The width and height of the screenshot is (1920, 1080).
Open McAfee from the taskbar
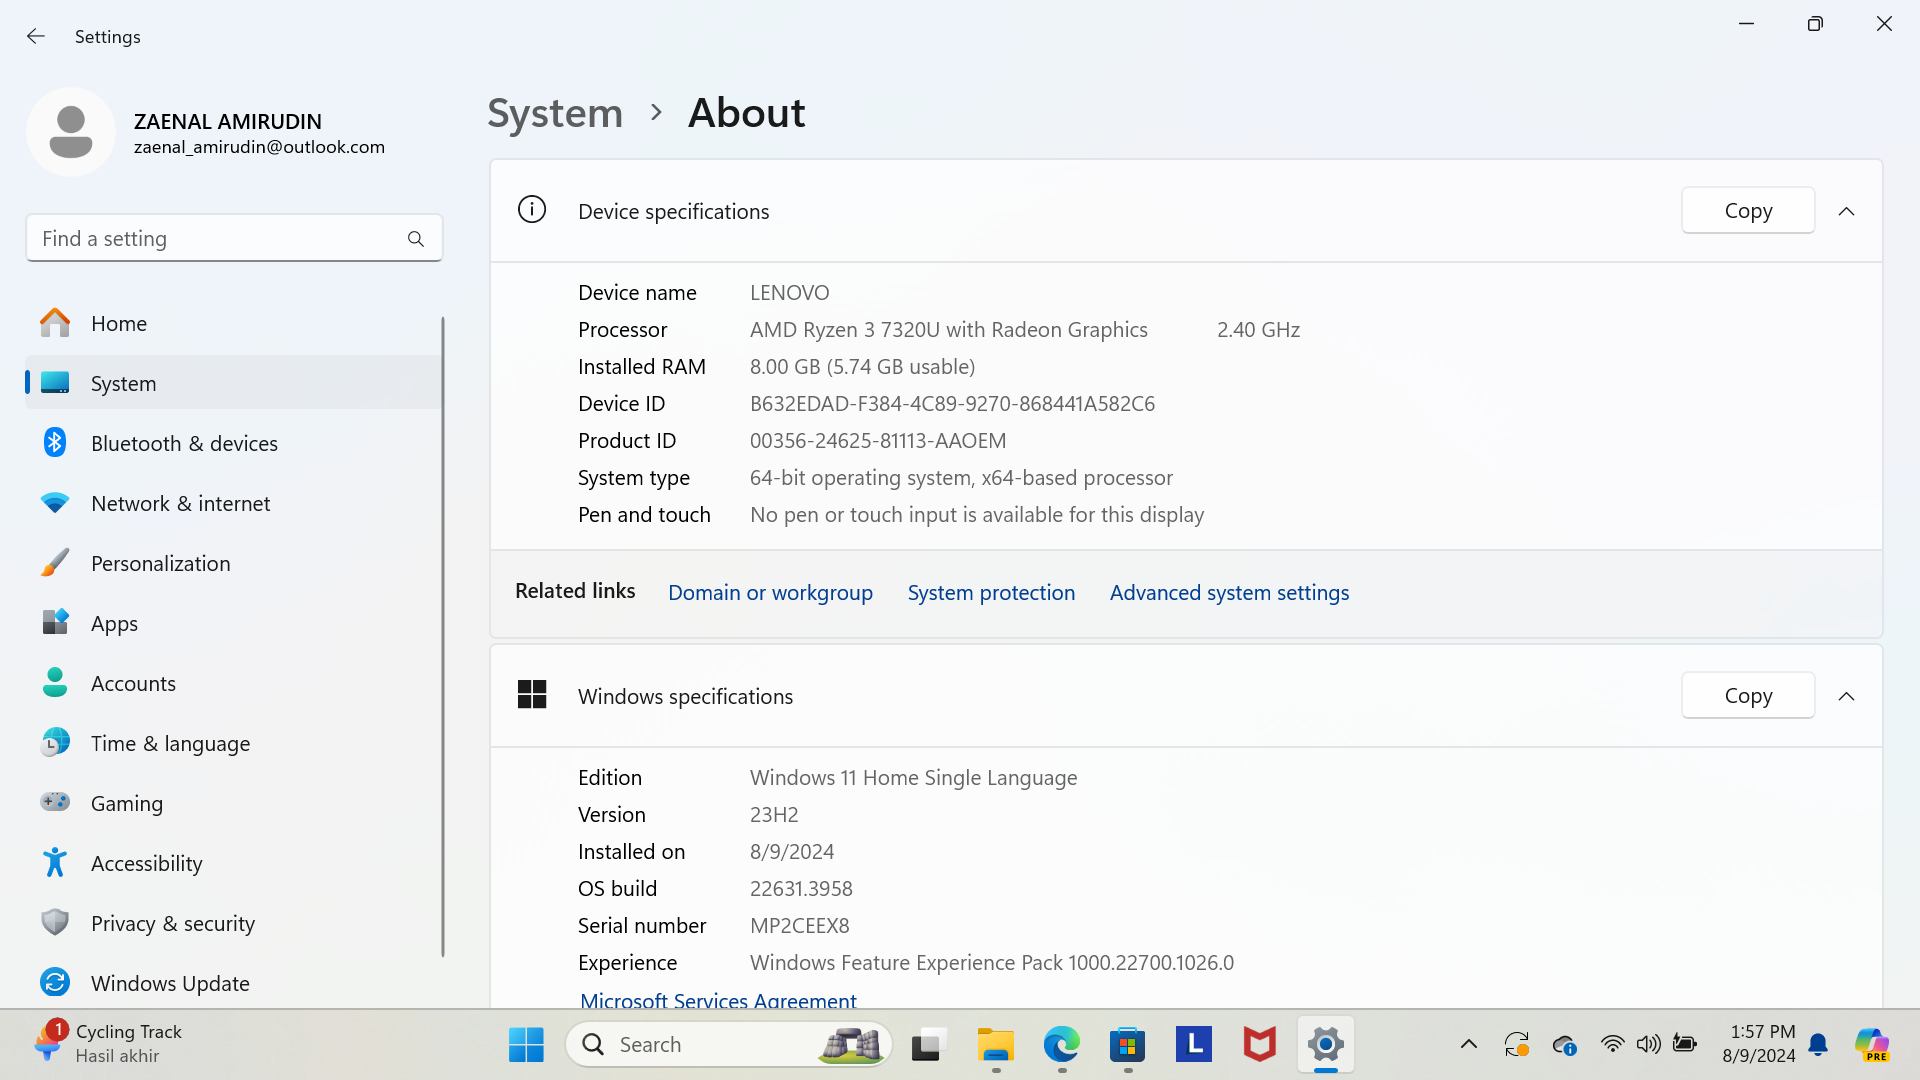pyautogui.click(x=1259, y=1045)
